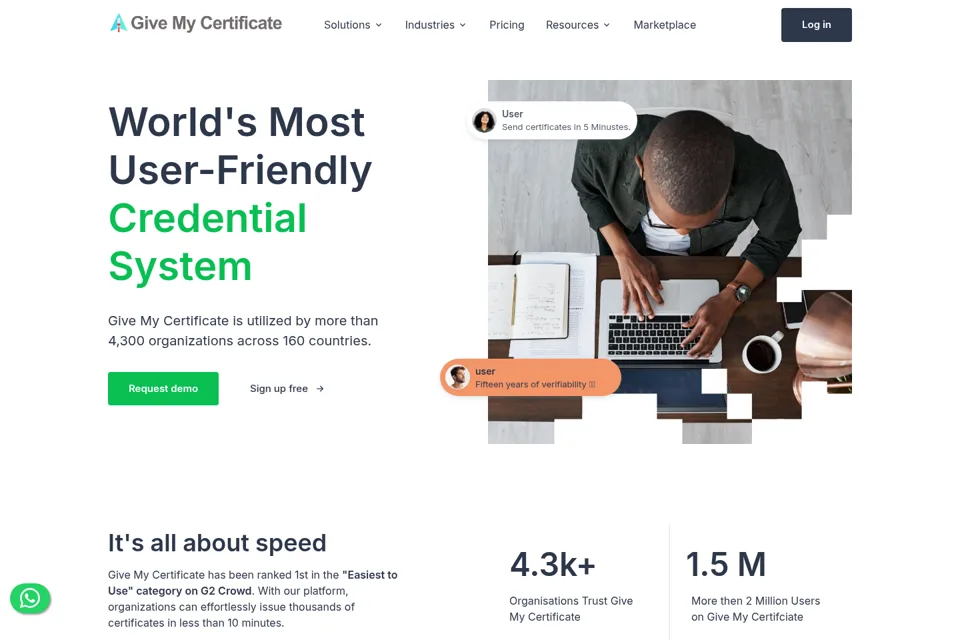Click the "4,300 organizations across 160 countries" text

tap(239, 341)
